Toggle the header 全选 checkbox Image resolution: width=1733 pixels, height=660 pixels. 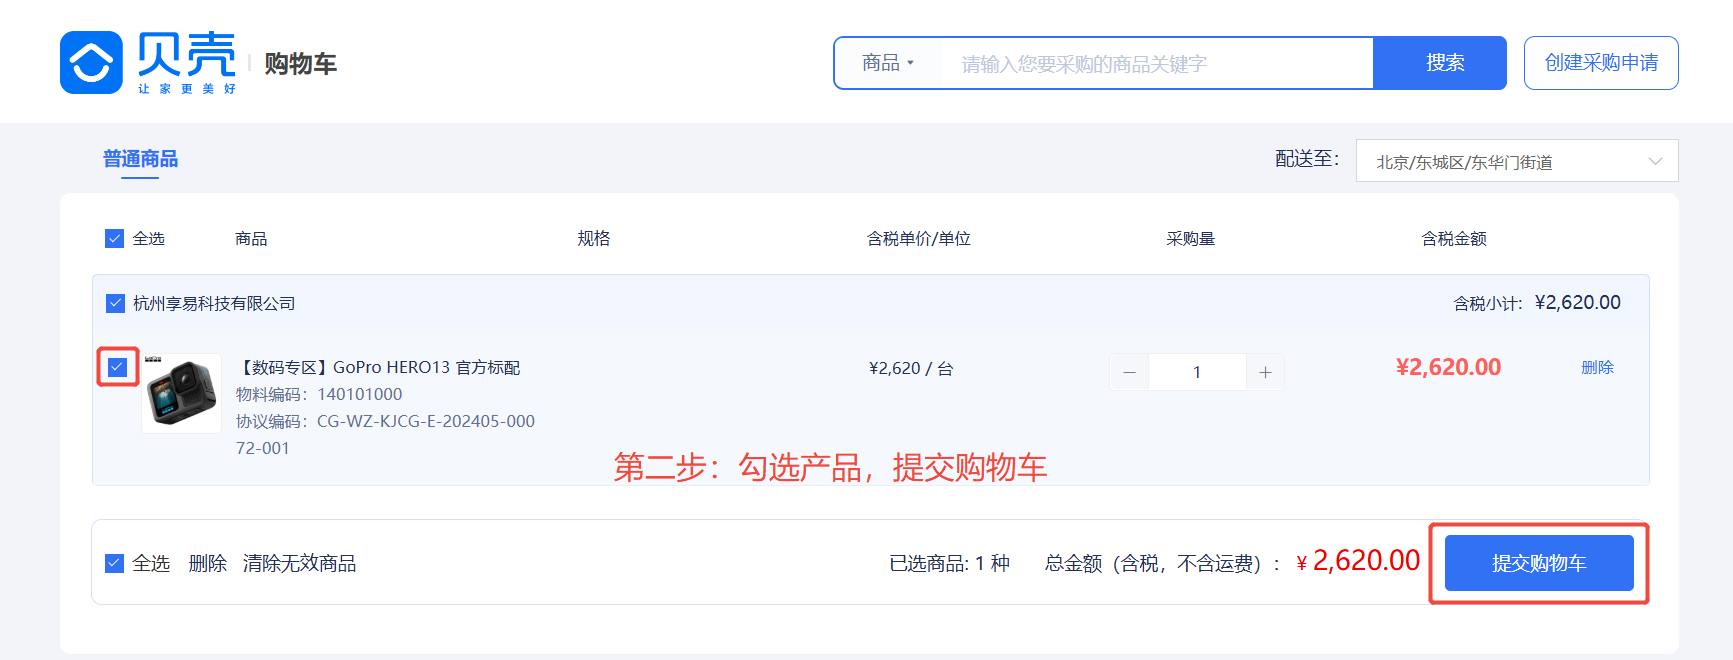[114, 238]
